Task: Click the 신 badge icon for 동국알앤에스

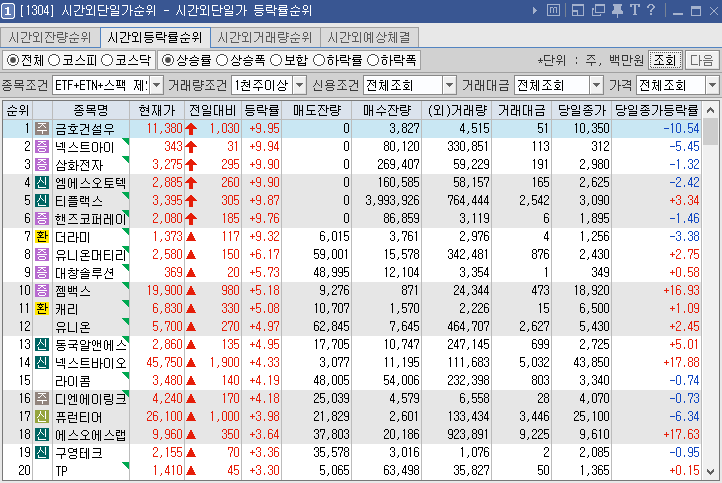Action: click(x=42, y=344)
